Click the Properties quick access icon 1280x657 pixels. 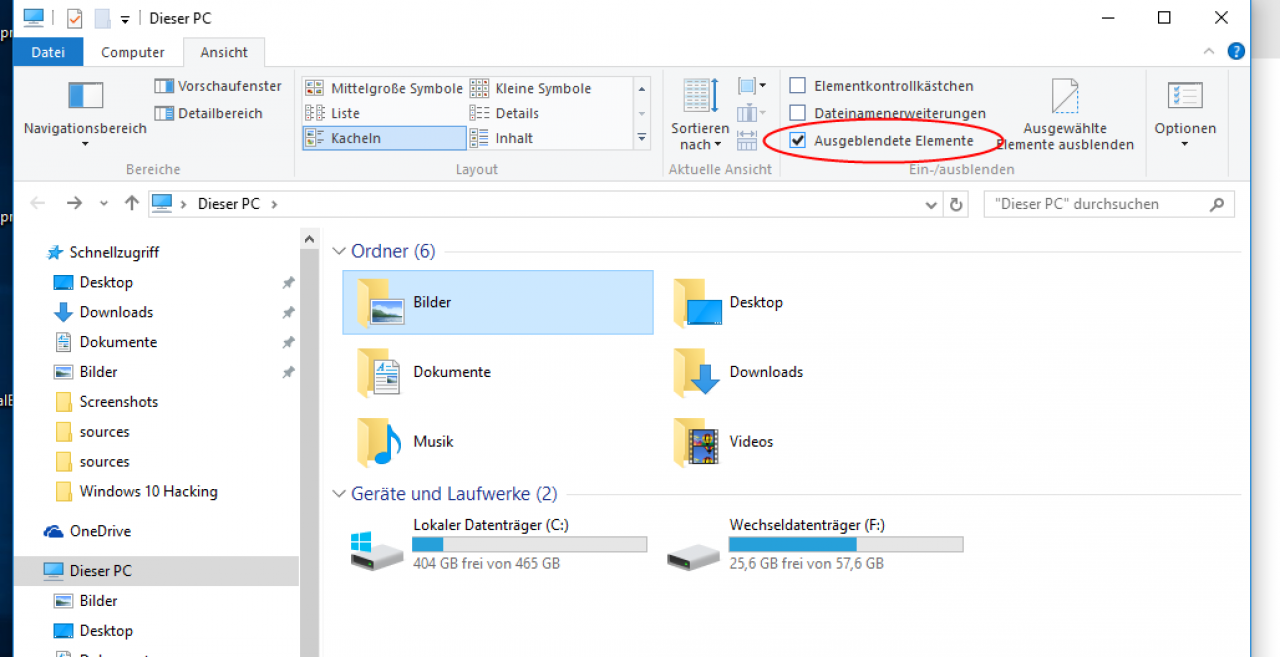pos(75,18)
